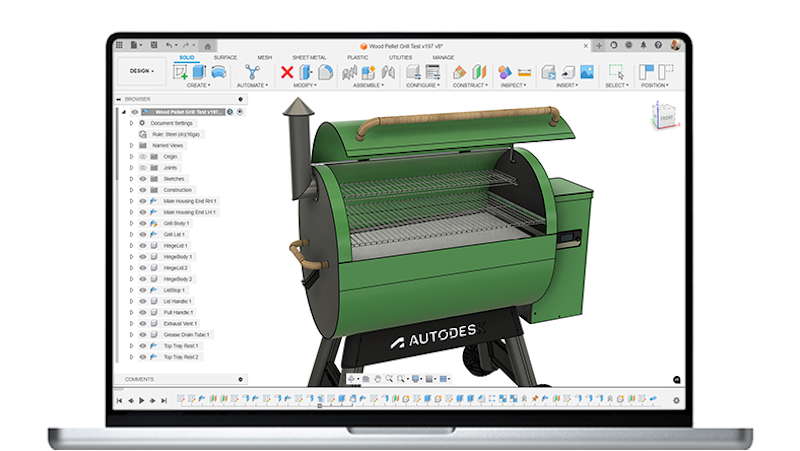Toggle visibility of Joints folder

tap(143, 168)
